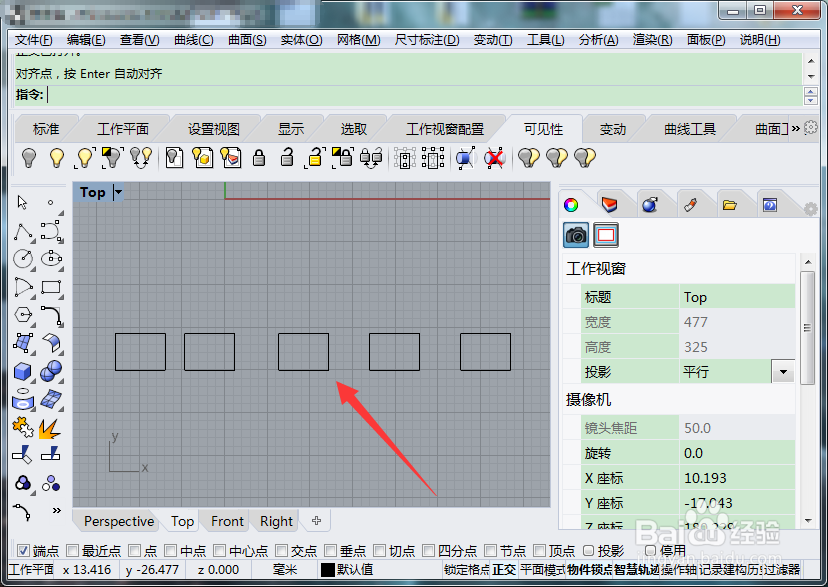Click the Show Selected Objects bulb icon
This screenshot has width=828, height=587.
(84, 158)
